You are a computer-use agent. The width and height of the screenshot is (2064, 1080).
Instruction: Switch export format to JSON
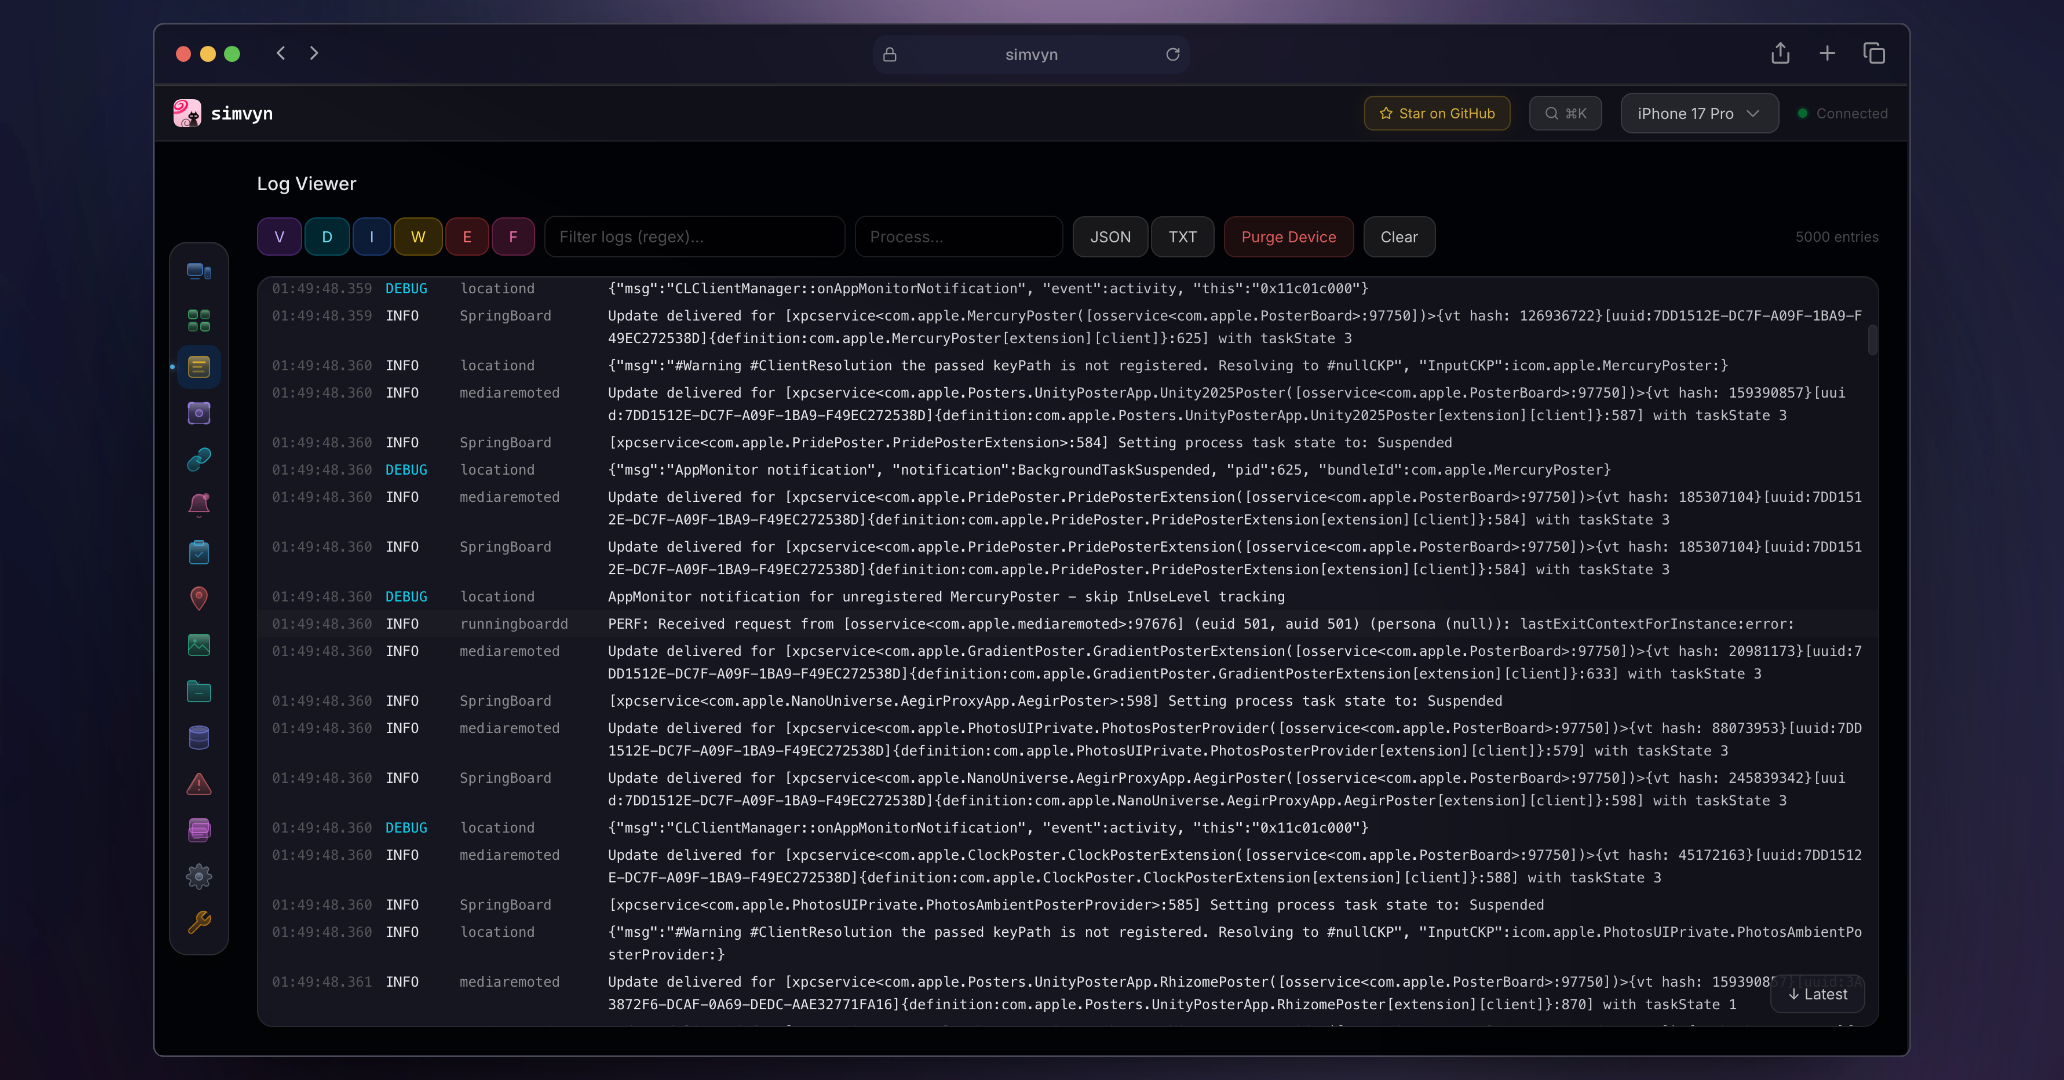1110,236
